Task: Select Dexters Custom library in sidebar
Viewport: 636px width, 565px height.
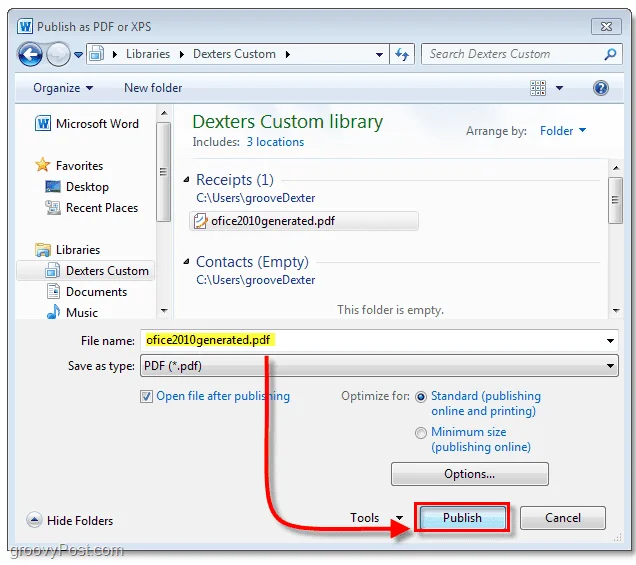Action: (86, 271)
